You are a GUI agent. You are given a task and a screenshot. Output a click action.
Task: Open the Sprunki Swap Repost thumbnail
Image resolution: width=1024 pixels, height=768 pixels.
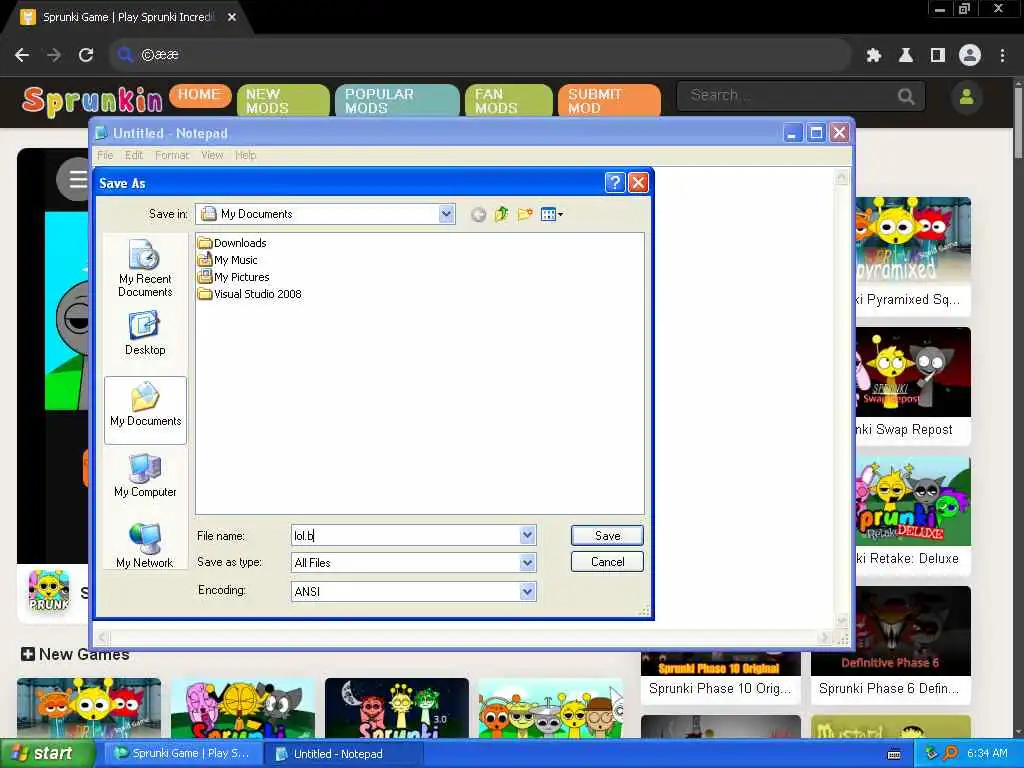coord(912,372)
